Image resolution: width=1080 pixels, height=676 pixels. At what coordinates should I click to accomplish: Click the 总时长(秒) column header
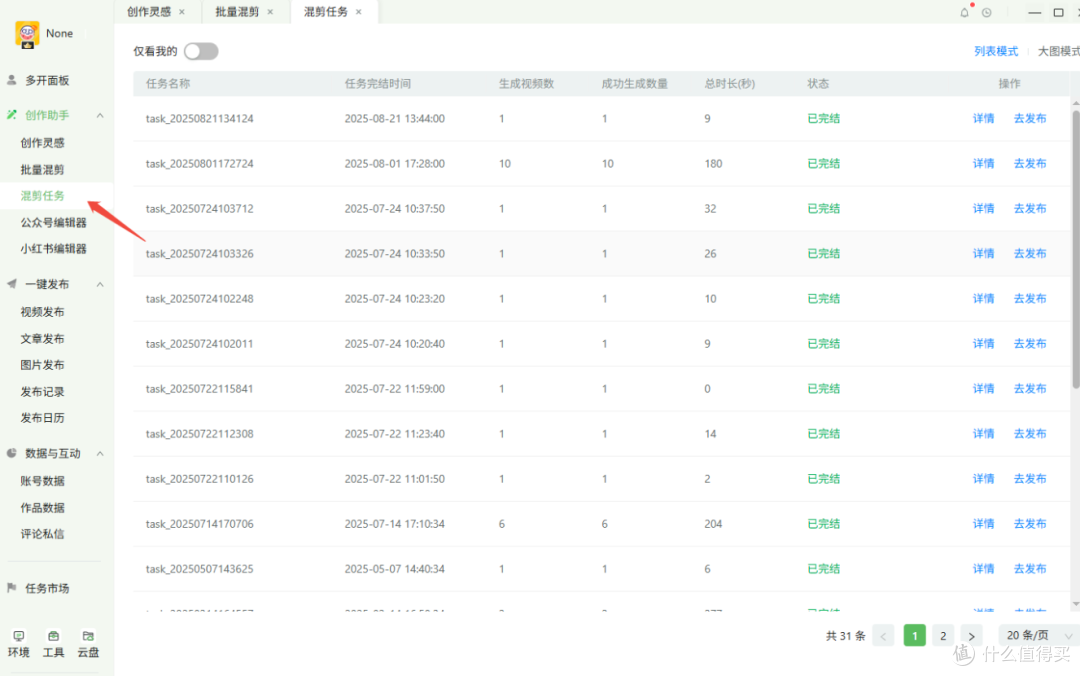tap(729, 83)
